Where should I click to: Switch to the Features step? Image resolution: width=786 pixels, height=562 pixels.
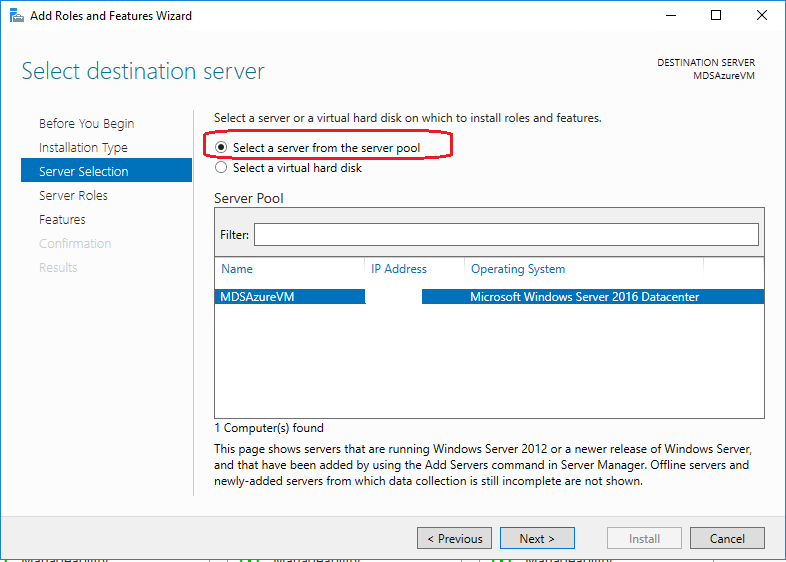tap(62, 220)
